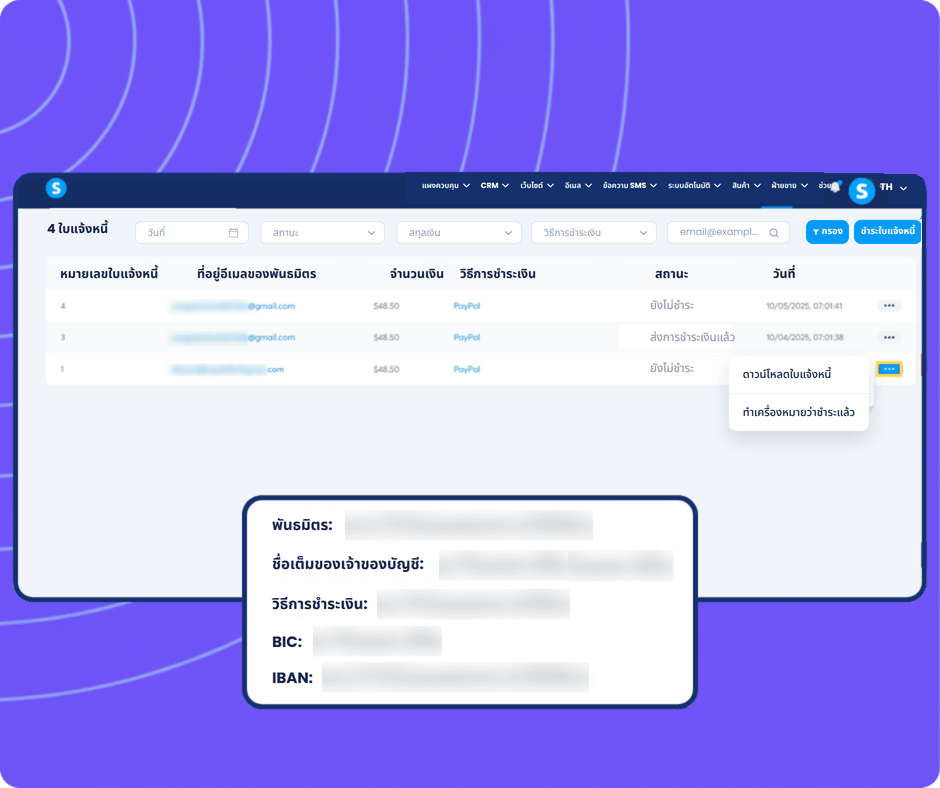Select ดาวน์โหลดใบแจ้งหนี้ from the popup menu
Screen dimensions: 940x788
799,375
